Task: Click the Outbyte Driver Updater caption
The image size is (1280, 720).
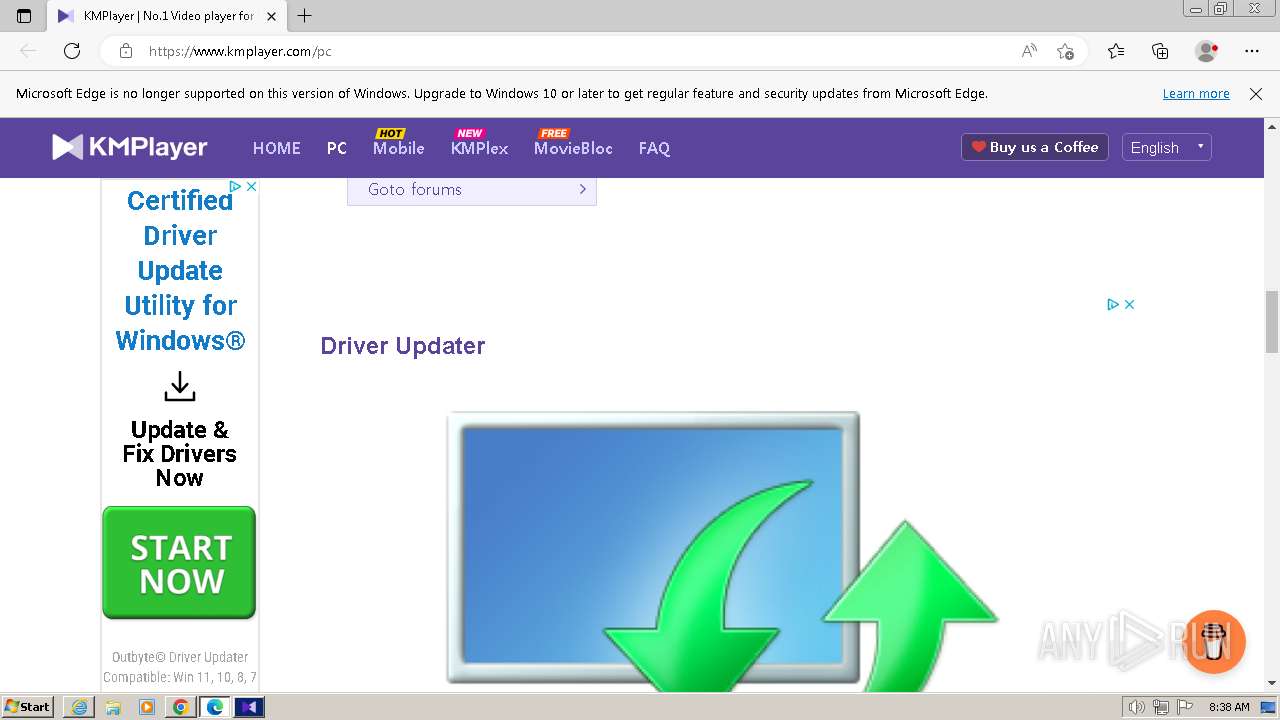Action: [180, 657]
